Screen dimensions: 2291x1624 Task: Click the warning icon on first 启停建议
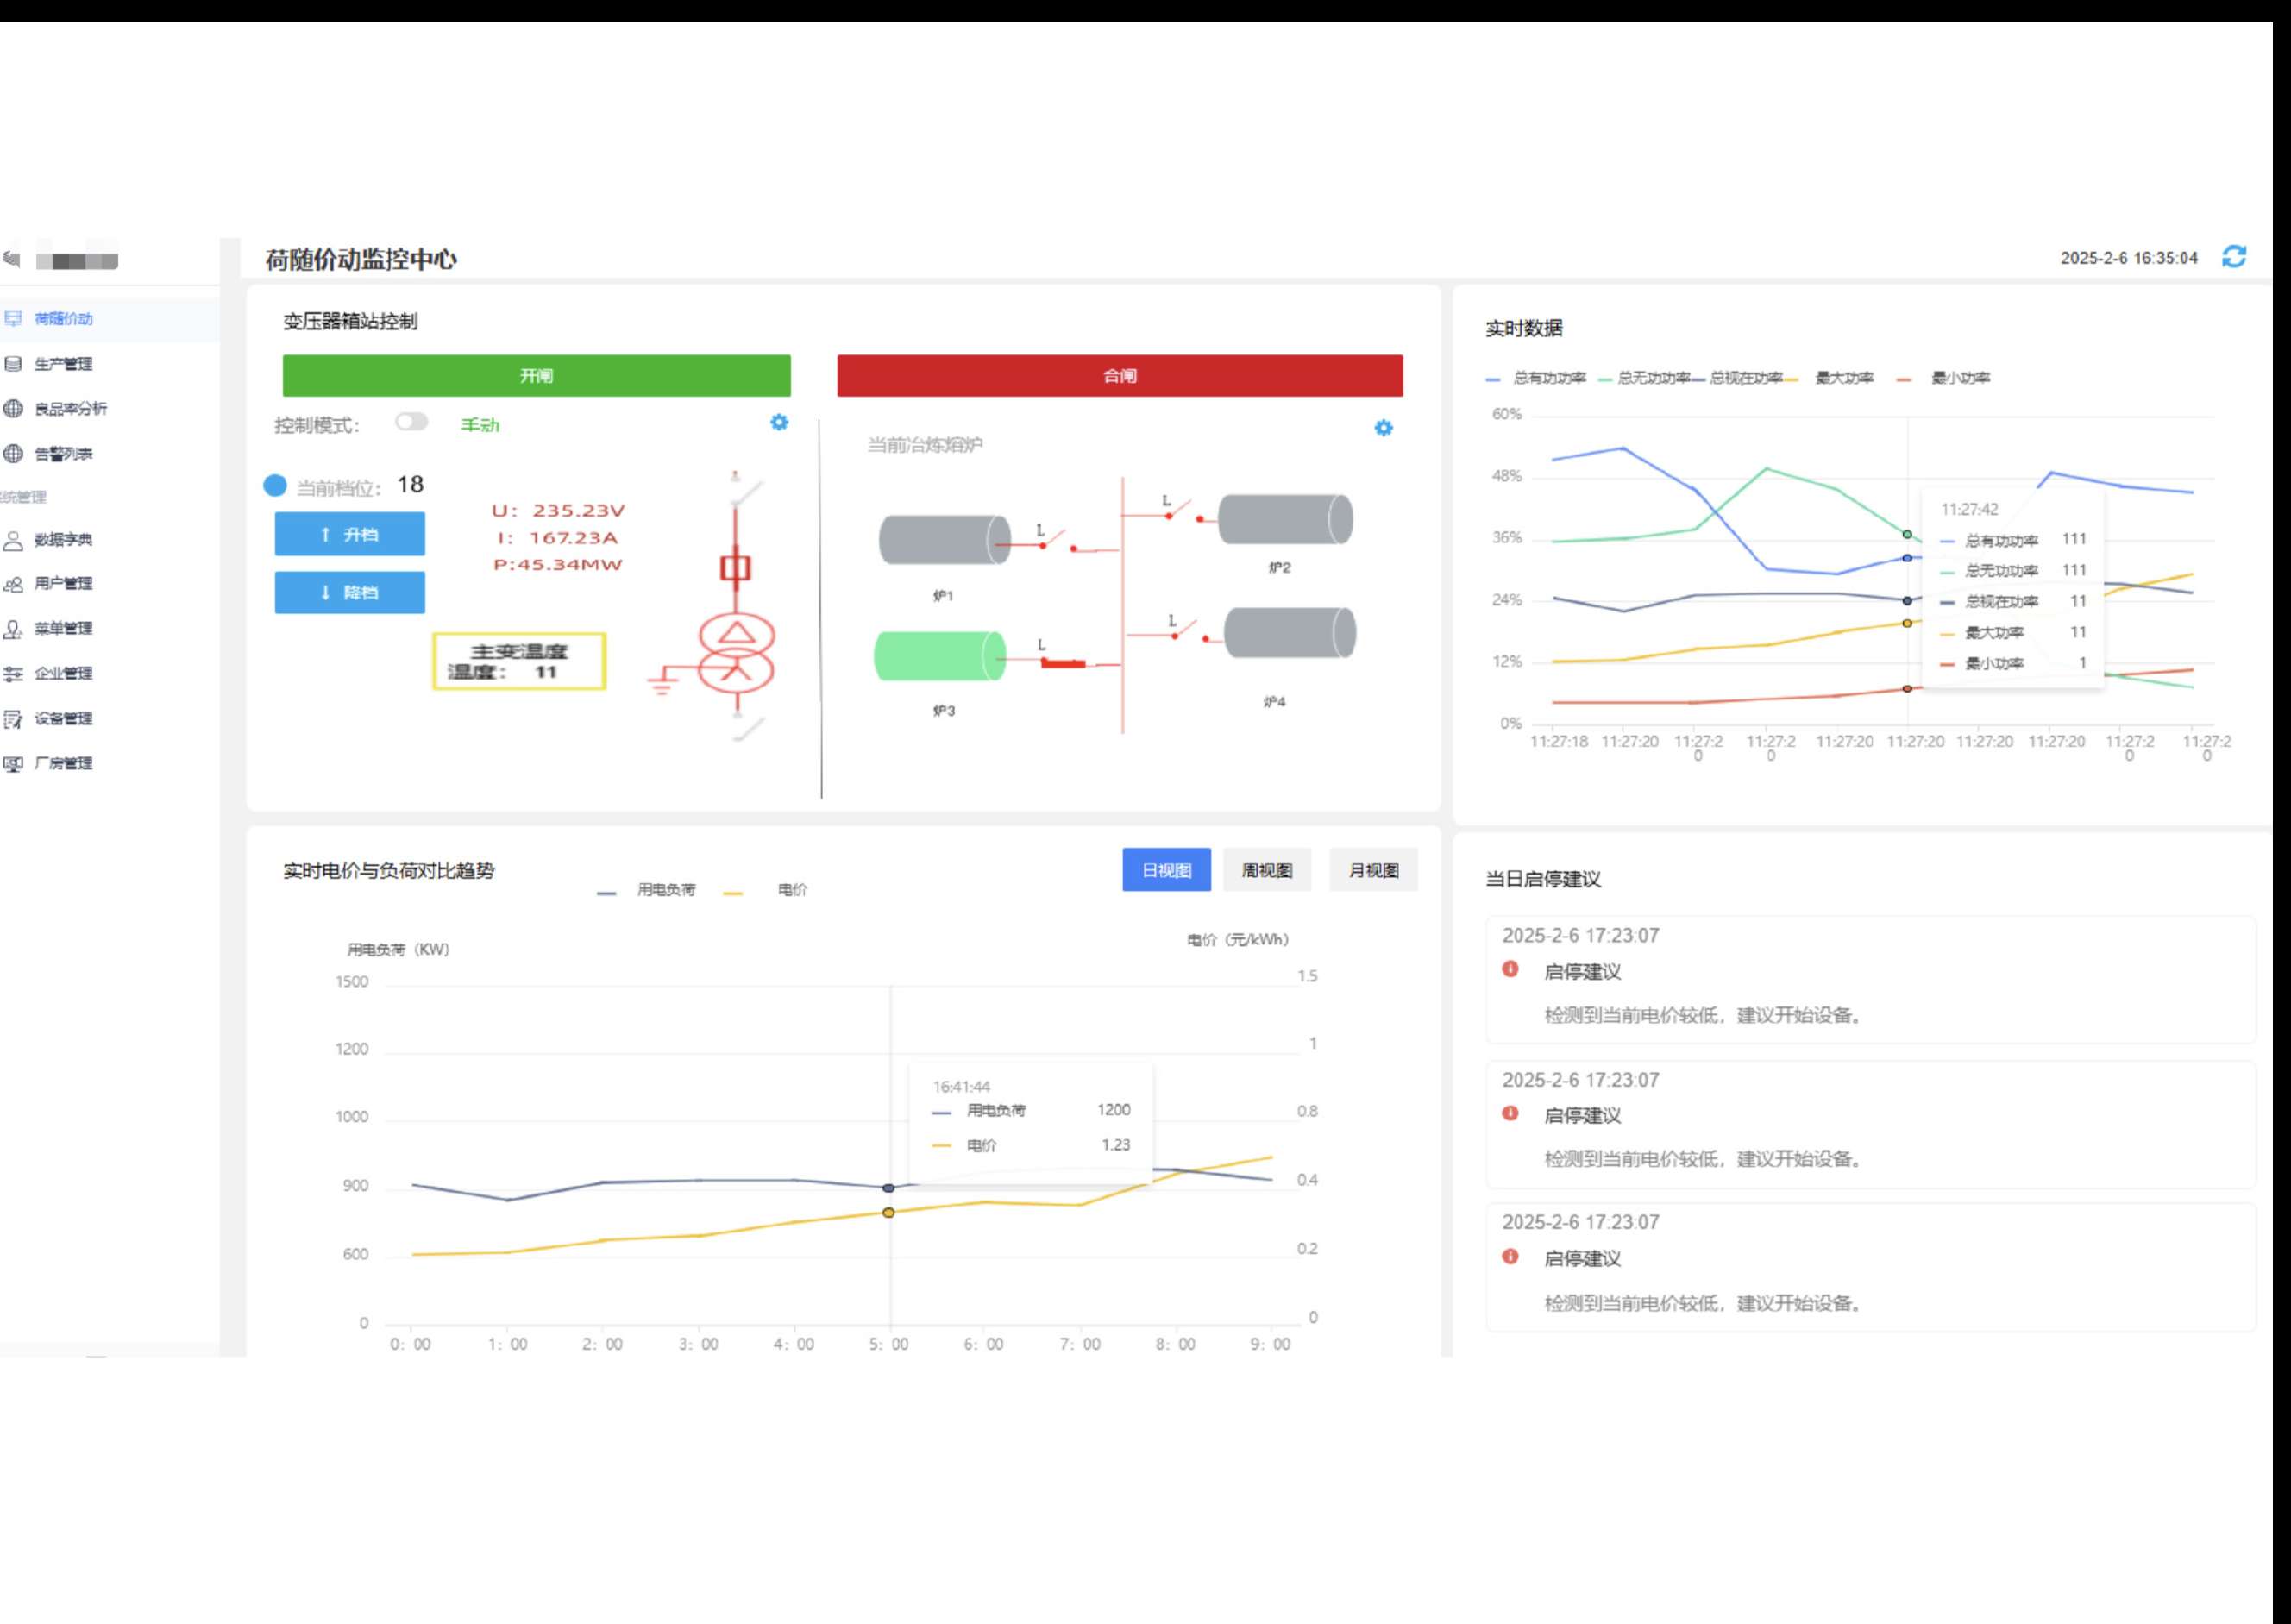tap(1510, 969)
